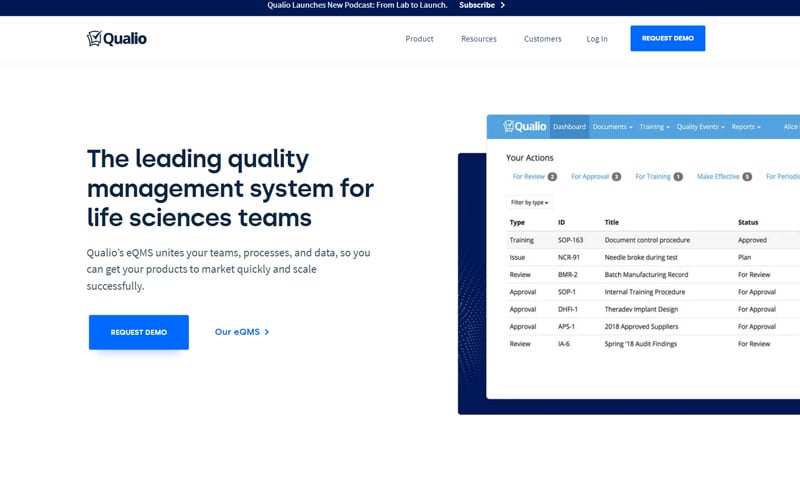
Task: Click the IA-6 ID cell
Action: click(563, 344)
